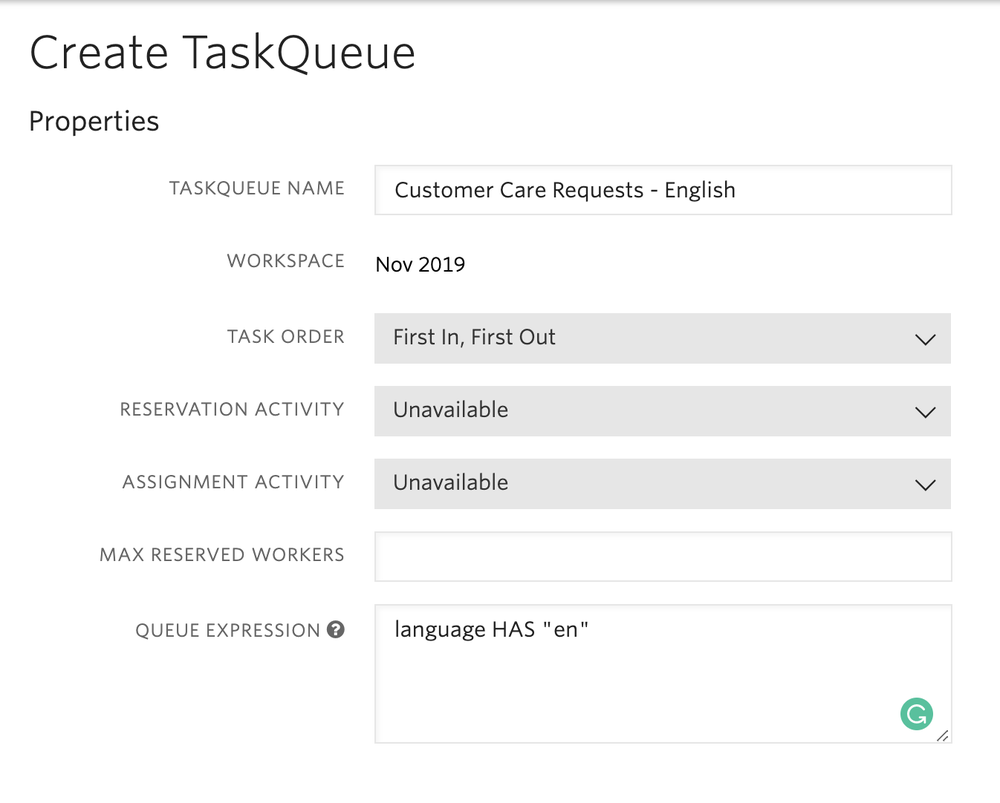The image size is (1000, 803).
Task: Edit the Queue Expression text area
Action: point(662,670)
